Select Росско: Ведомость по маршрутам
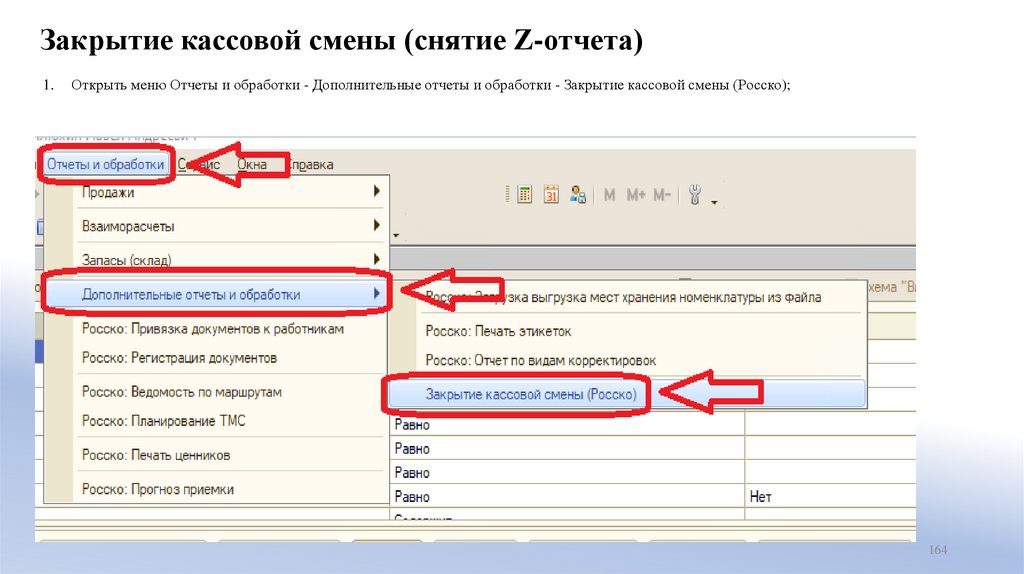 coord(216,392)
